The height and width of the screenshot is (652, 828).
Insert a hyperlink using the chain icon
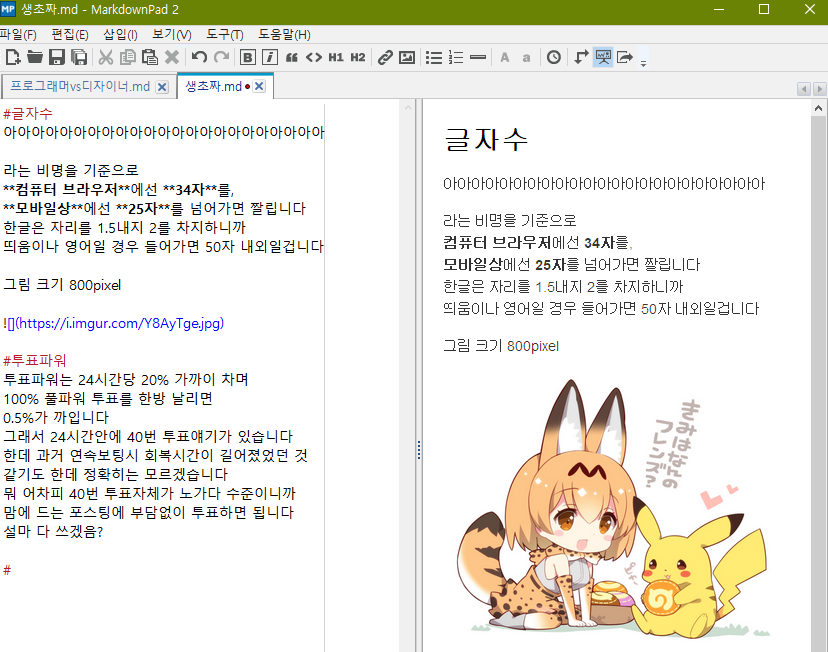[x=385, y=58]
